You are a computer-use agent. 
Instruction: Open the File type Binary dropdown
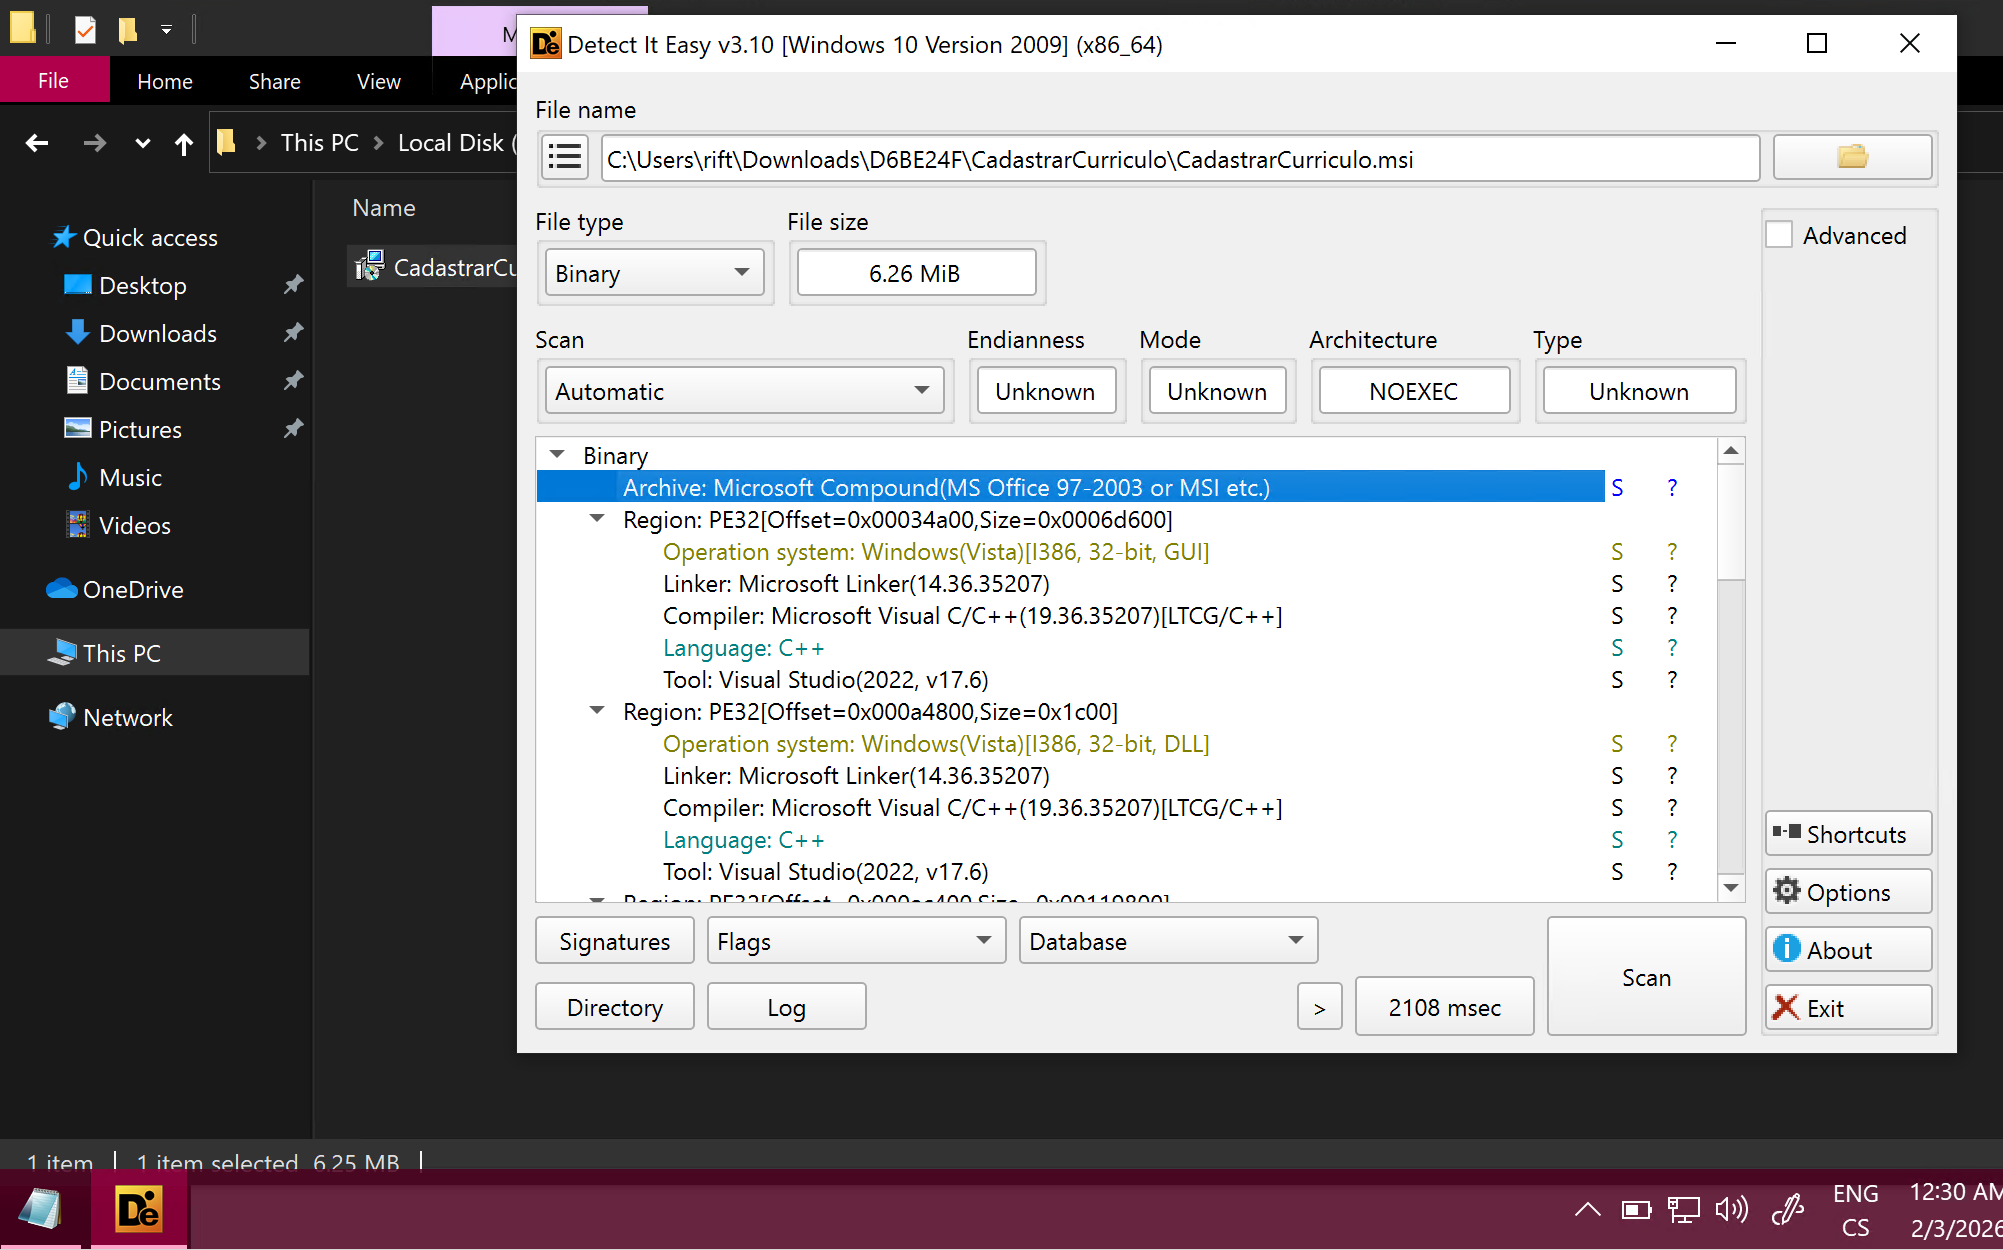654,273
